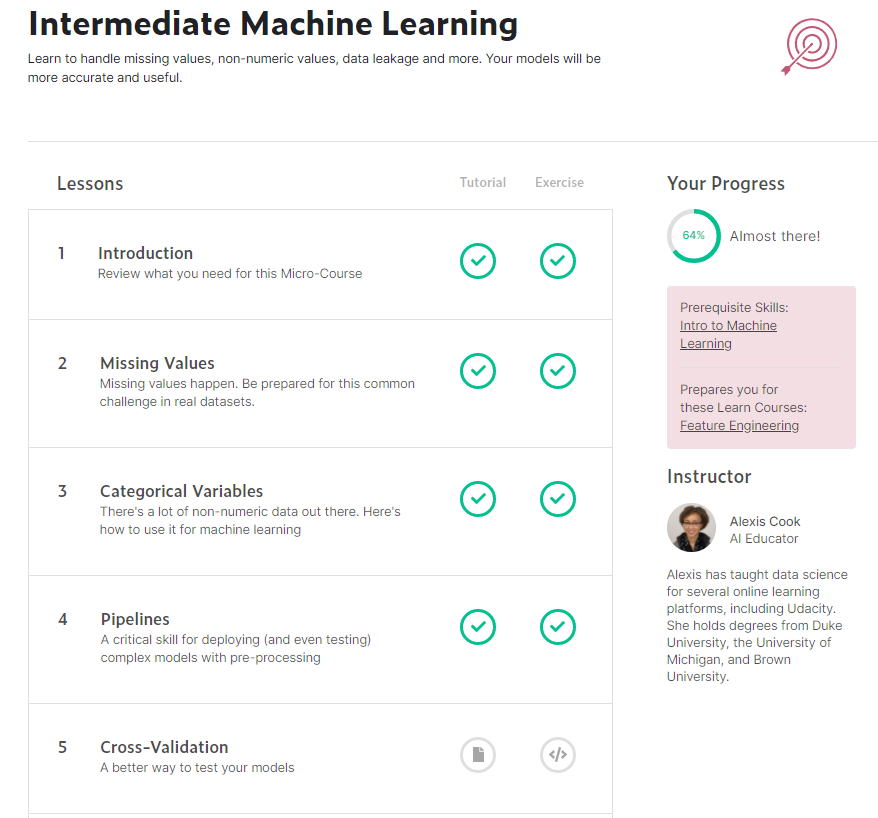Click the 'Prerequisite Skills:' label
878x818 pixels.
(x=734, y=307)
